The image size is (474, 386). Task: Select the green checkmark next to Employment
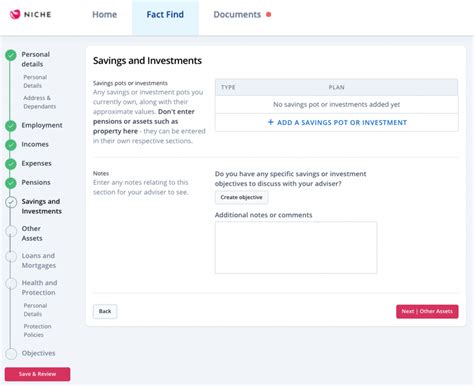11,126
